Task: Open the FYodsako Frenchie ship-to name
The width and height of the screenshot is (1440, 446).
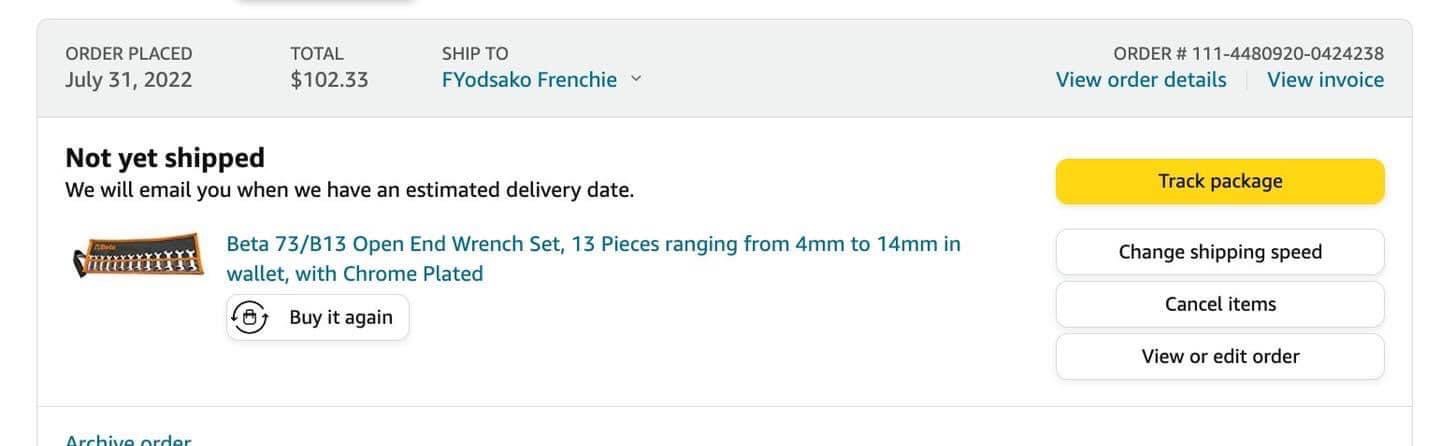Action: pos(529,80)
